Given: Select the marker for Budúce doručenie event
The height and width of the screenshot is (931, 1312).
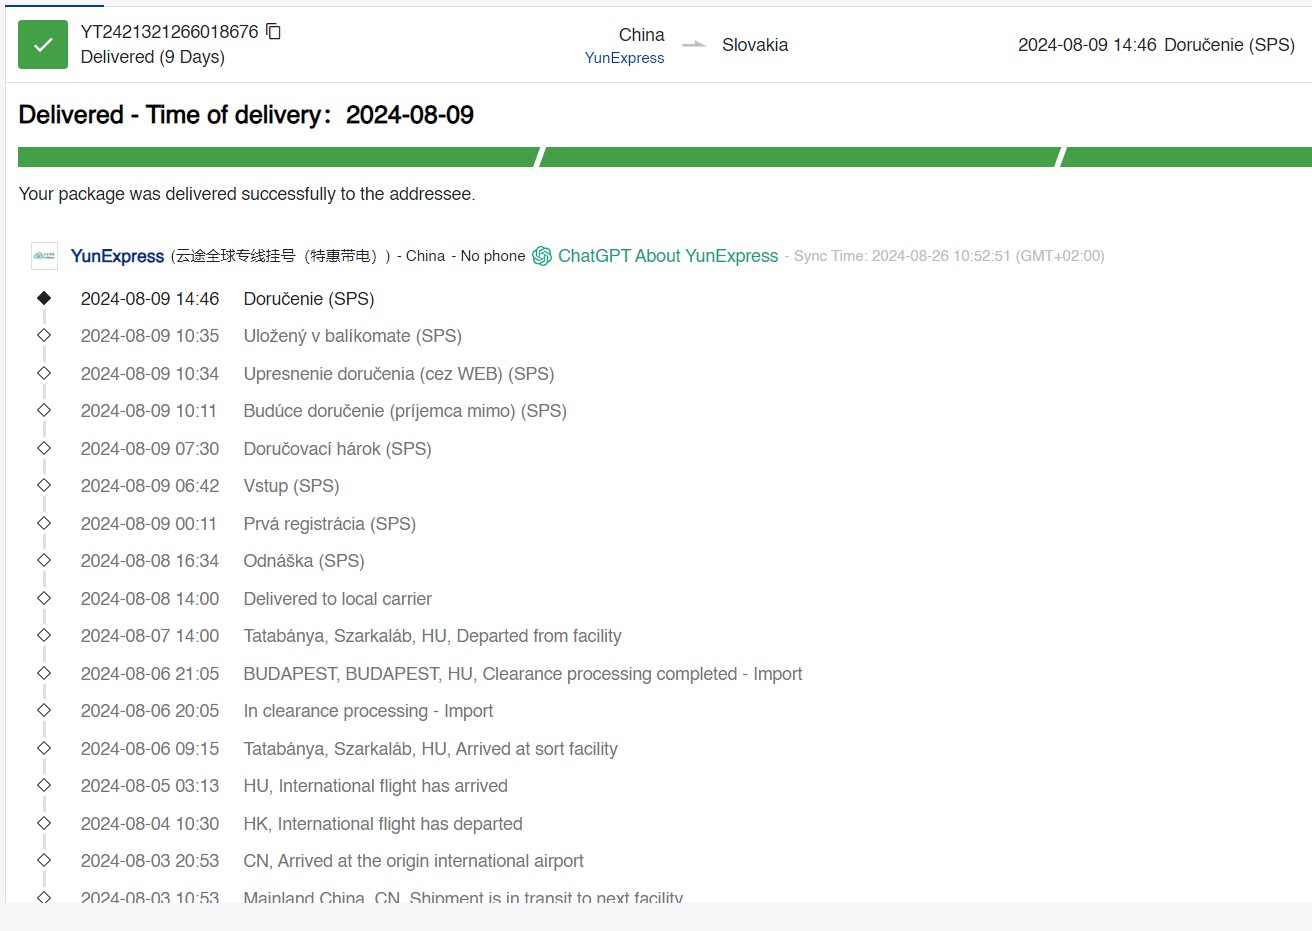Looking at the screenshot, I should tap(44, 411).
